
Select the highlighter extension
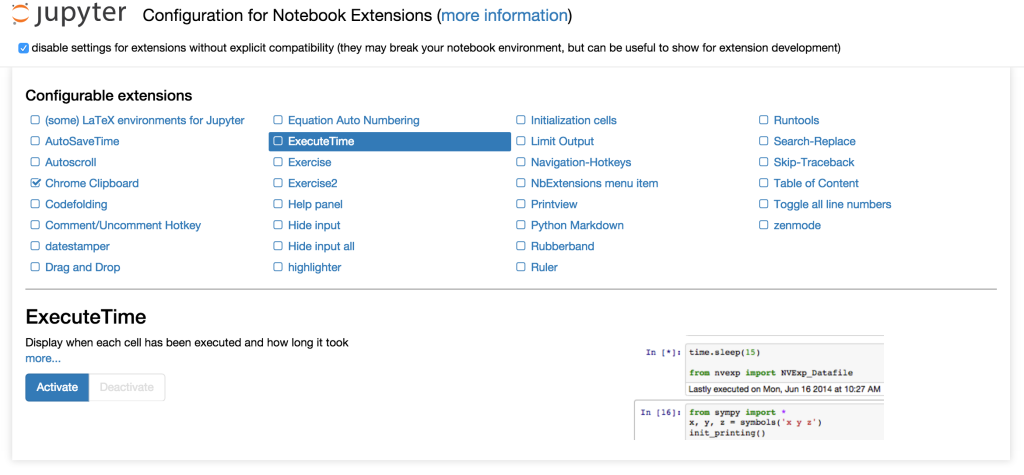[x=314, y=267]
